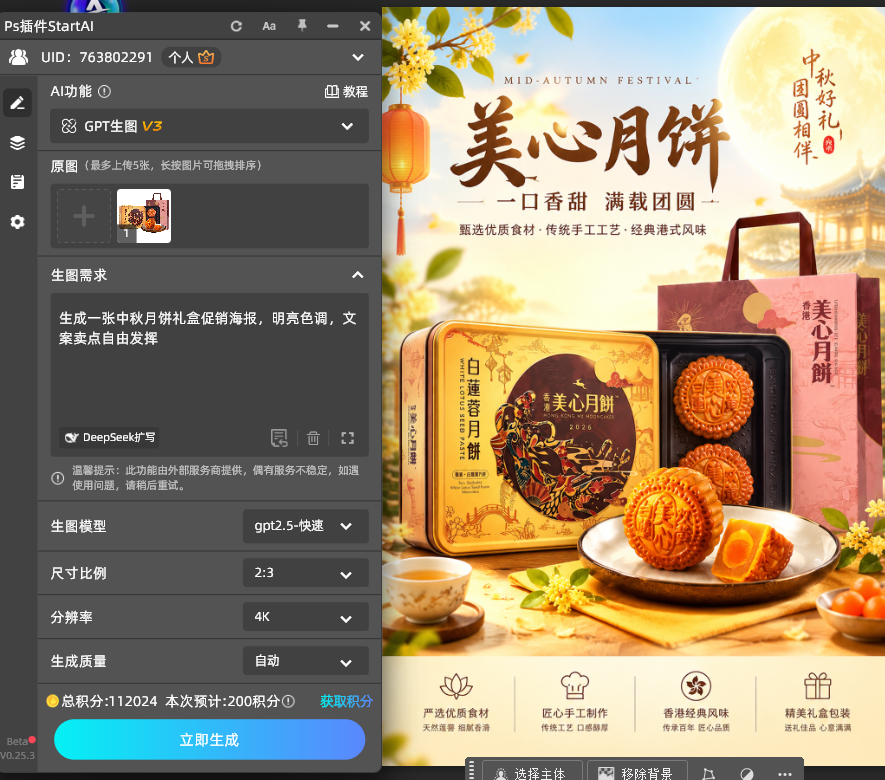Click the 获取积分 link
Image resolution: width=885 pixels, height=780 pixels.
(x=346, y=701)
